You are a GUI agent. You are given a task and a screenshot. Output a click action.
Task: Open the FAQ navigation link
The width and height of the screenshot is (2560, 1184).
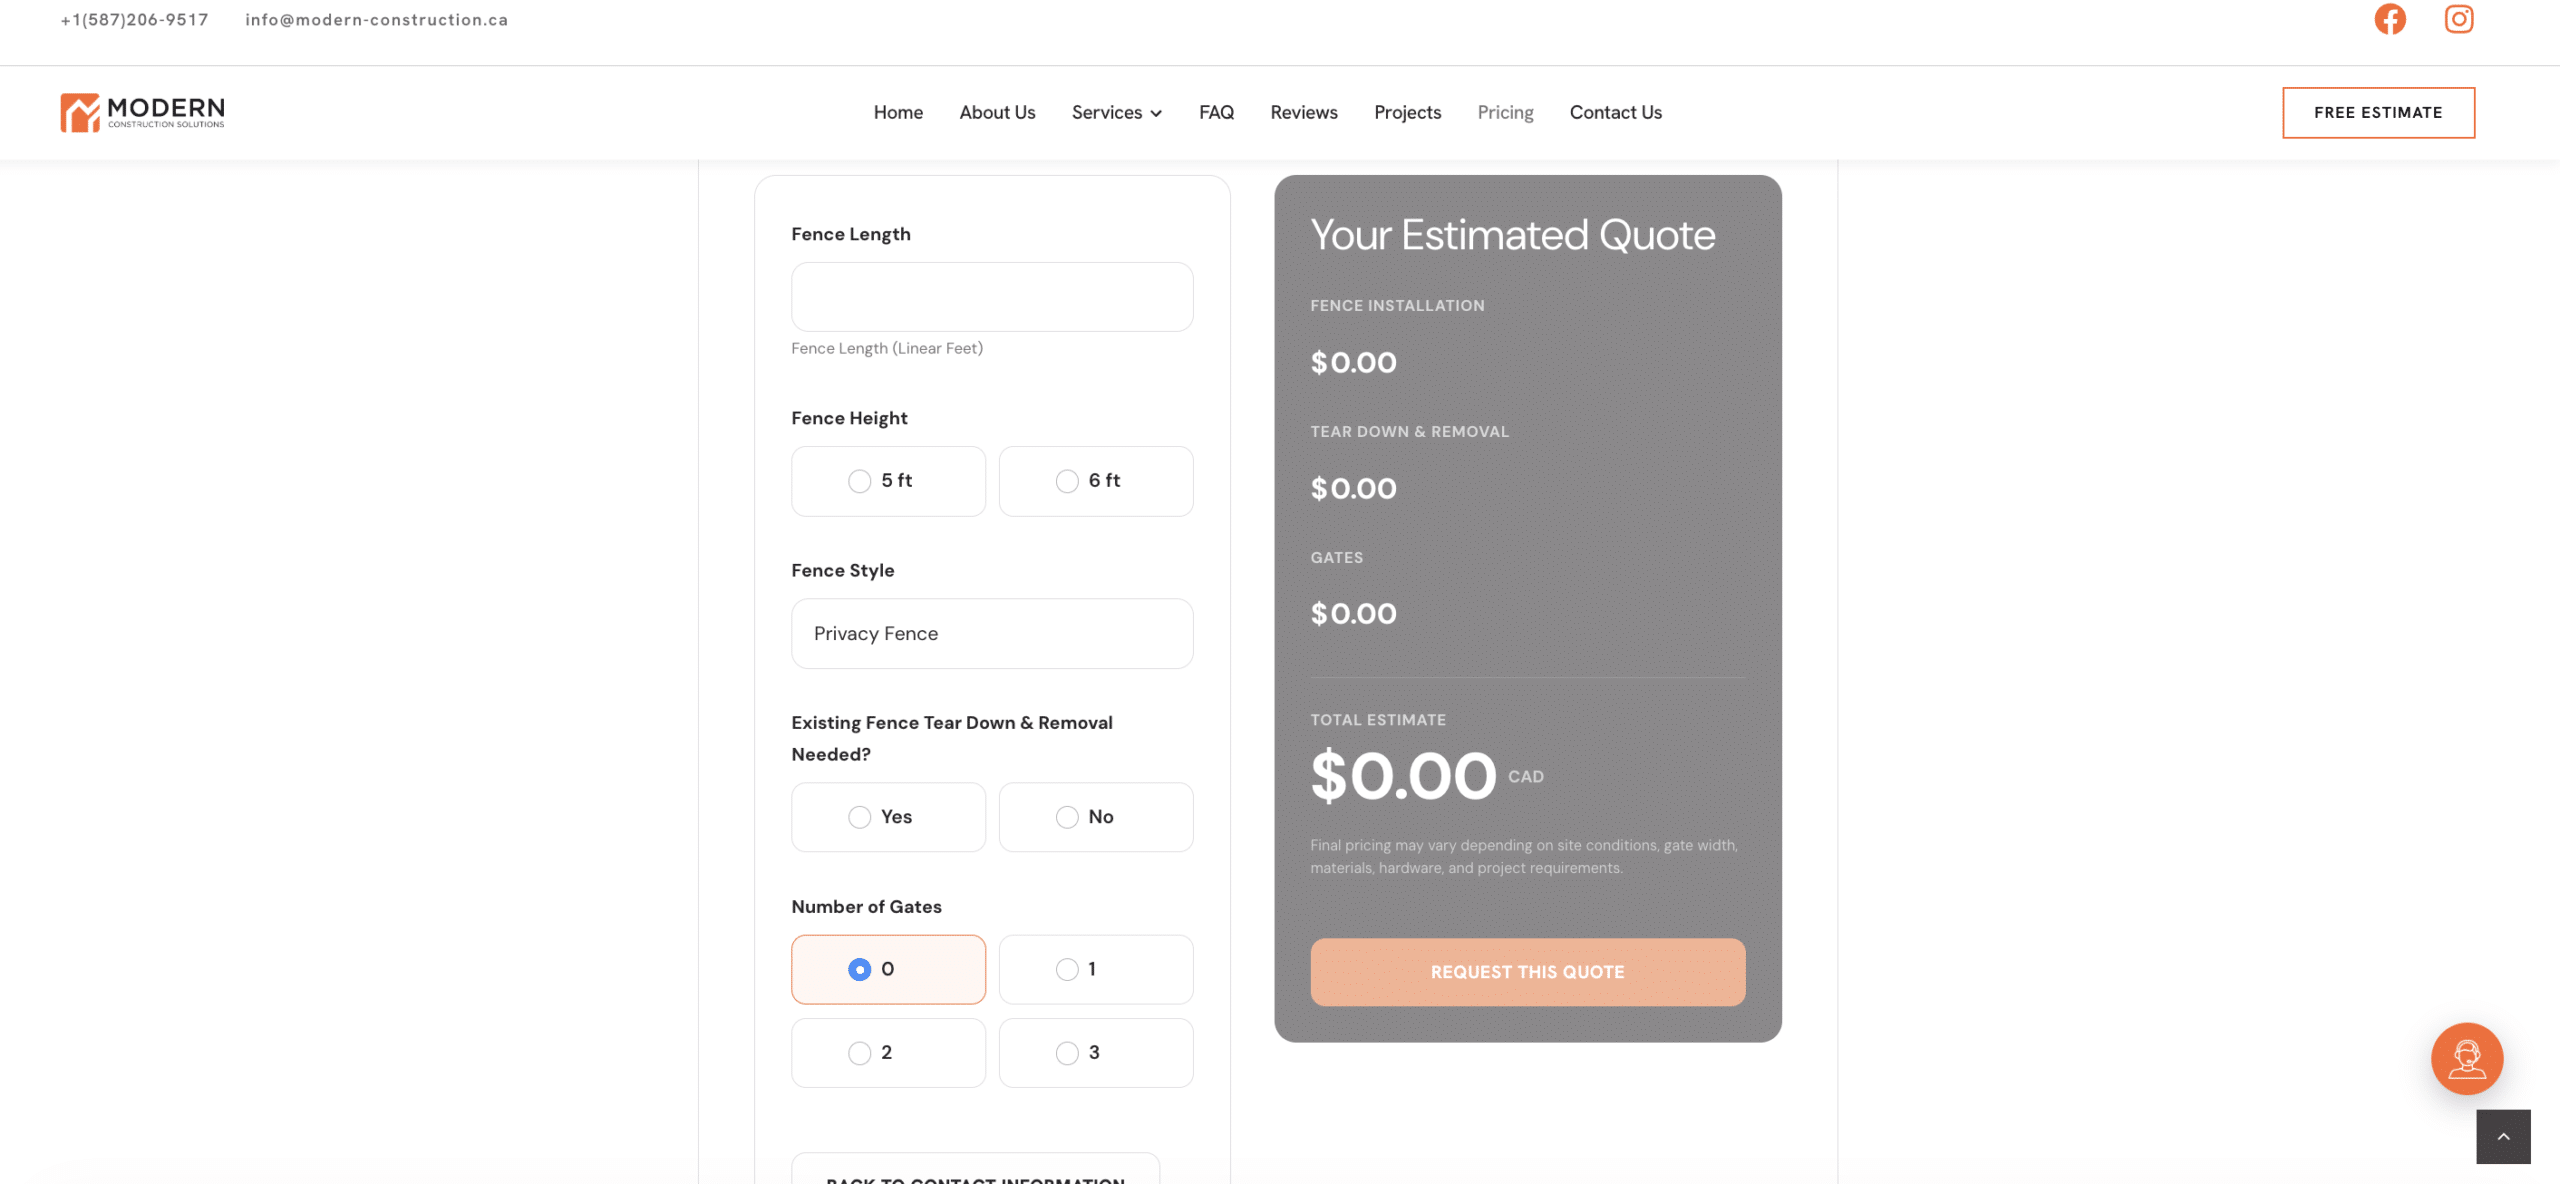click(1216, 113)
